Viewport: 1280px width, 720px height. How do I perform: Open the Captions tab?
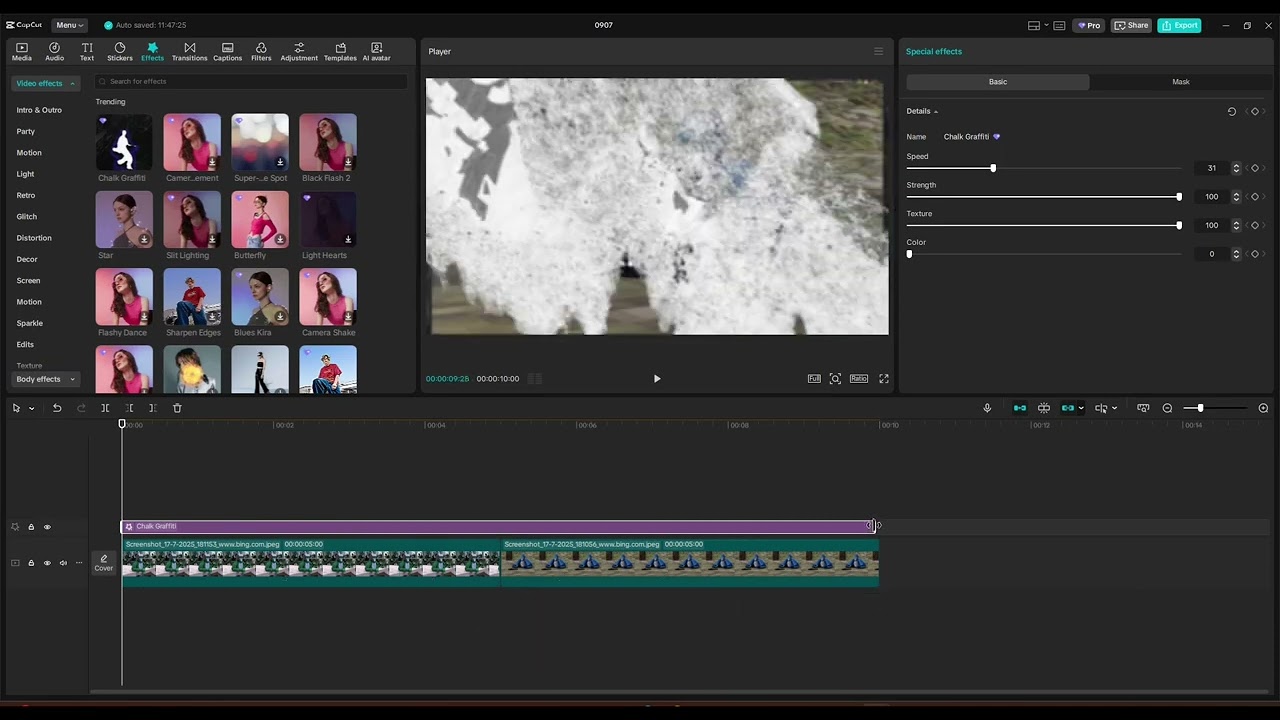(227, 52)
